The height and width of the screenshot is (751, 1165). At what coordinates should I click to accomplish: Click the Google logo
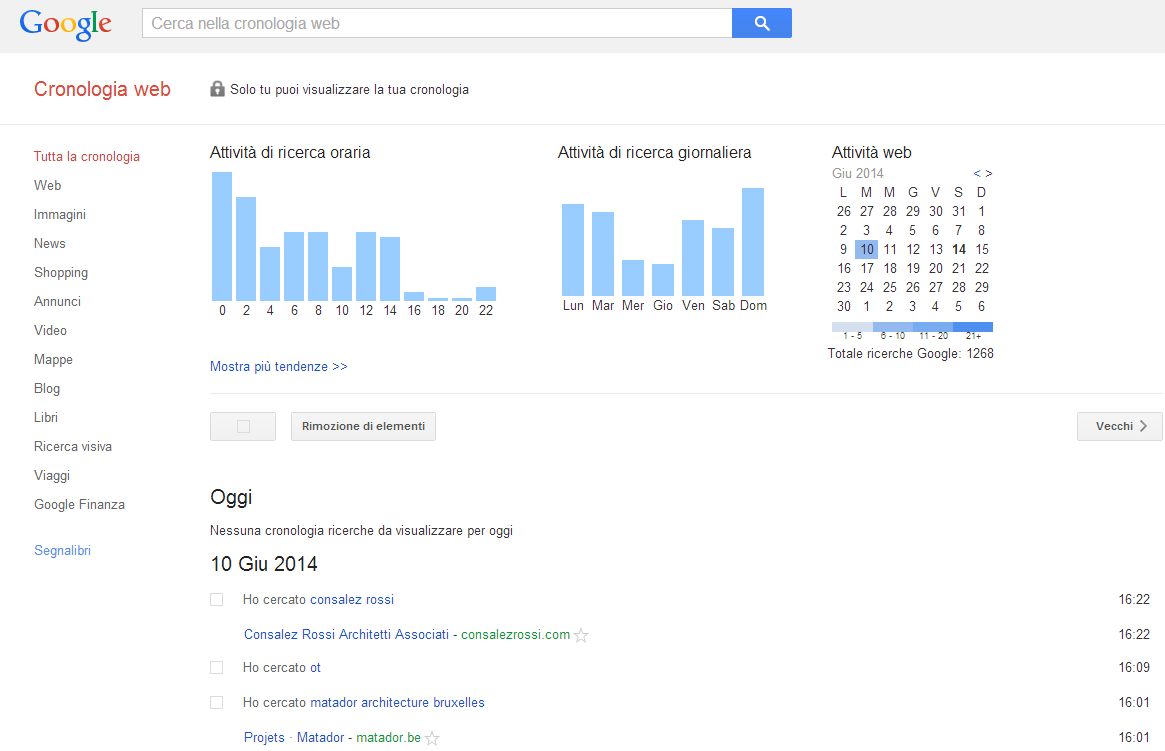(x=65, y=25)
